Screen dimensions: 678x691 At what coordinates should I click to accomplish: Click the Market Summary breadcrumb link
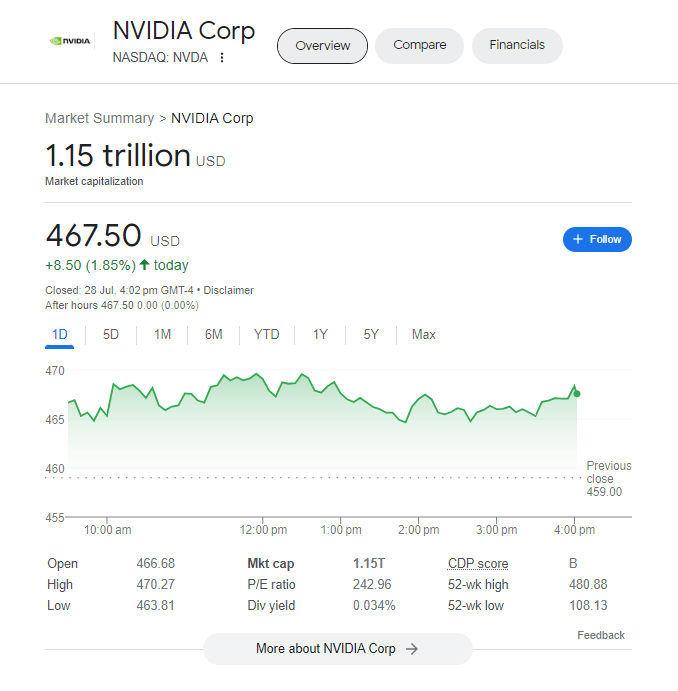click(99, 118)
